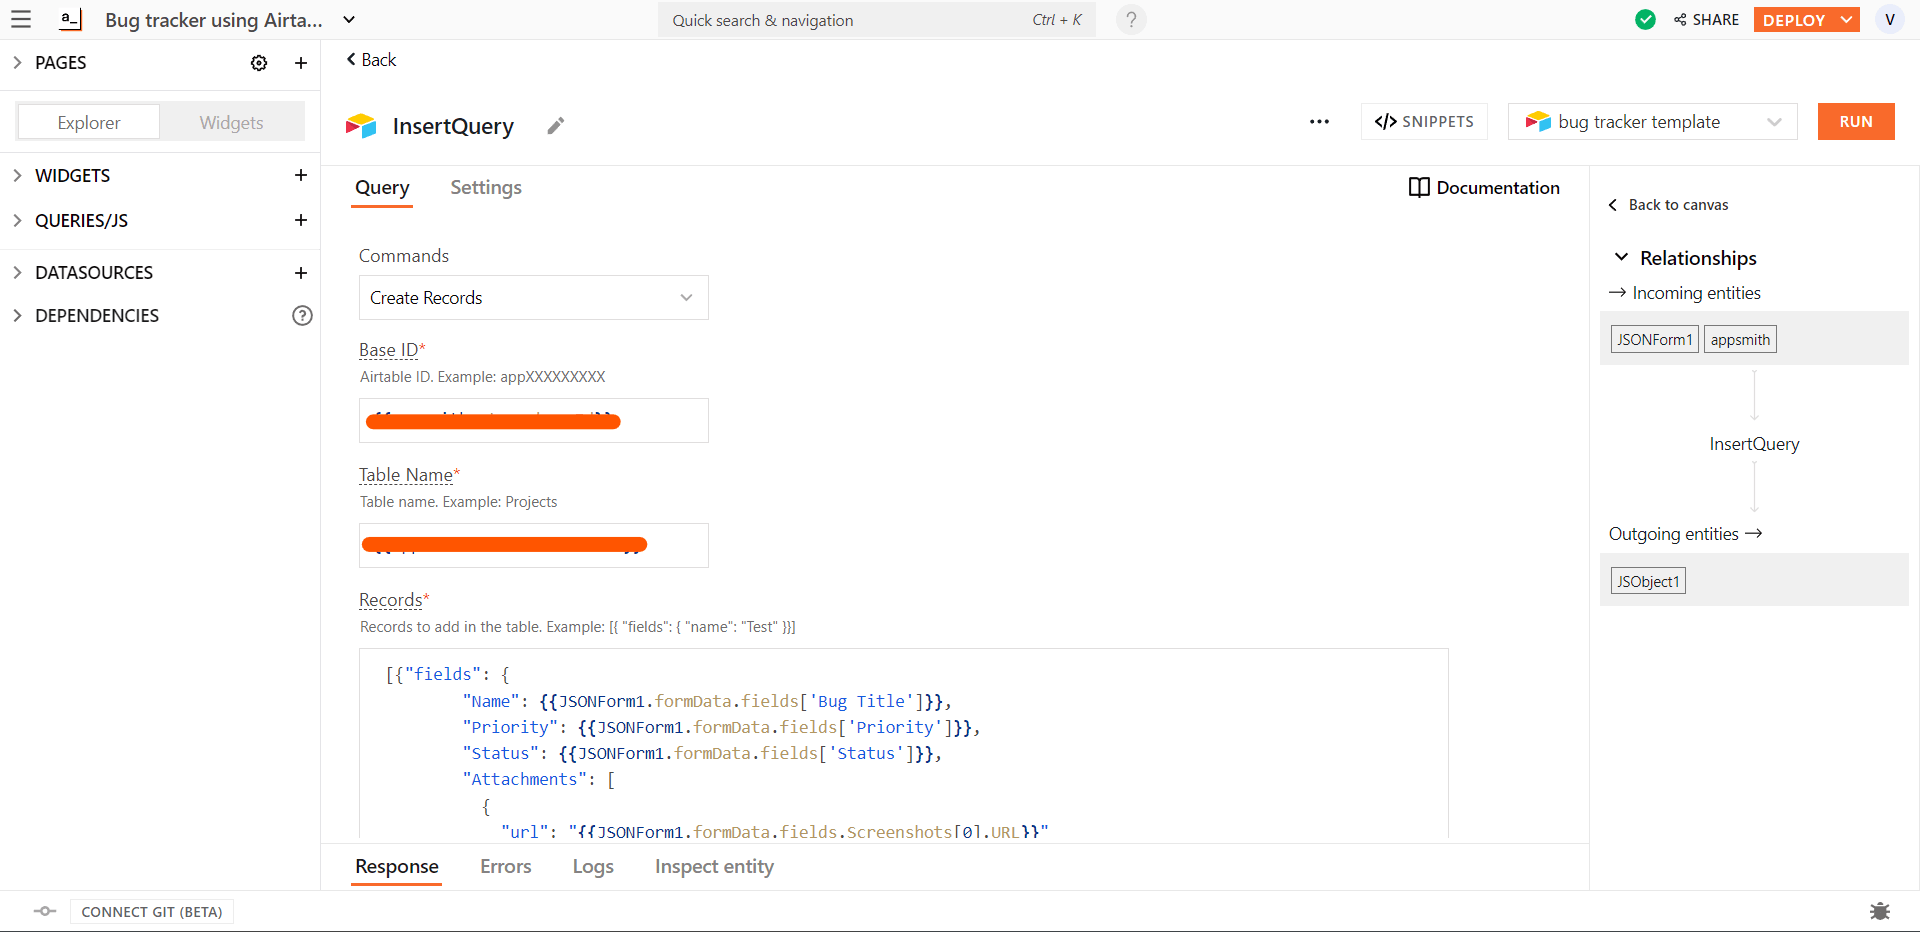The height and width of the screenshot is (932, 1920).
Task: Open the debugger bug icon
Action: (x=1879, y=911)
